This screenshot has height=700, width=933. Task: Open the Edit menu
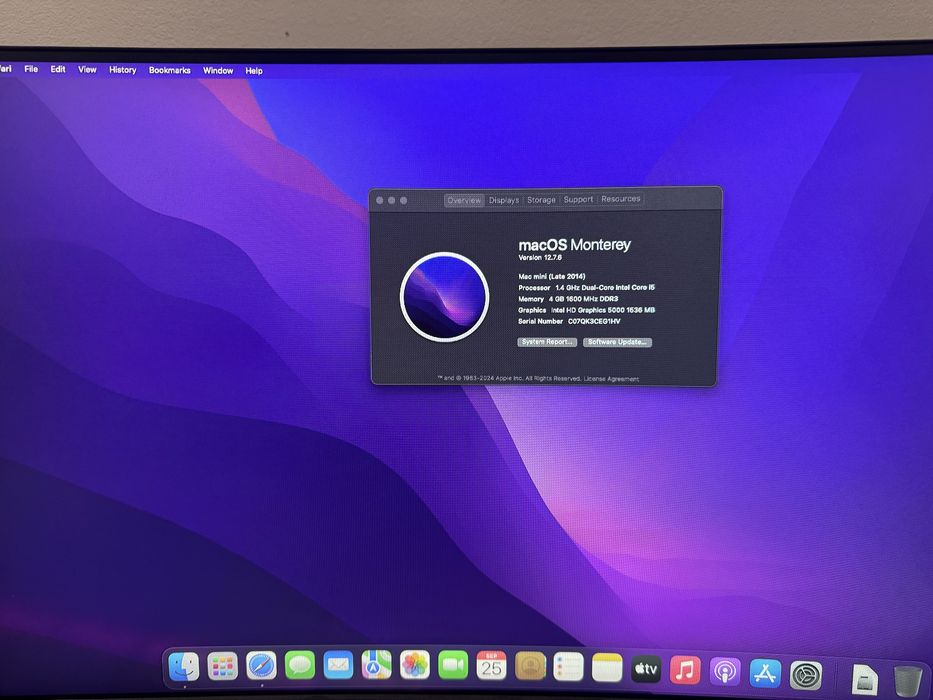click(58, 69)
